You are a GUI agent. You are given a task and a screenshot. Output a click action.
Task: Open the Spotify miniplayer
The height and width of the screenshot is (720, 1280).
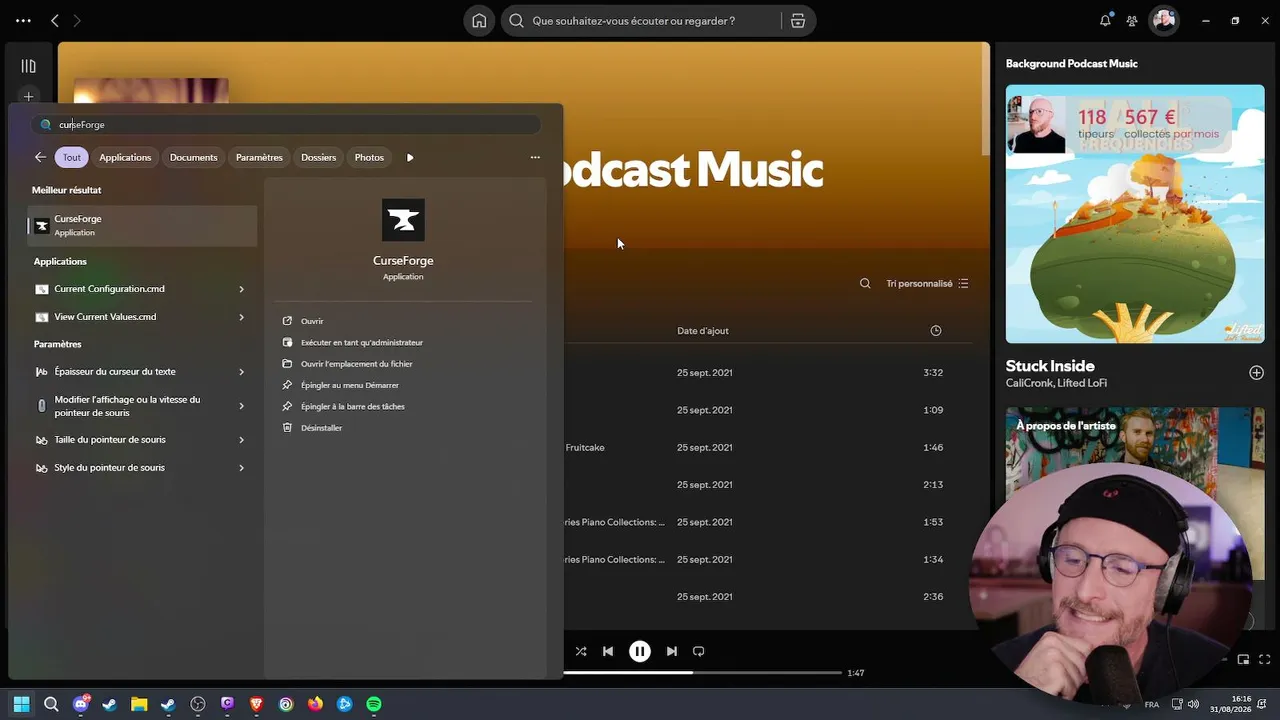pos(1243,659)
